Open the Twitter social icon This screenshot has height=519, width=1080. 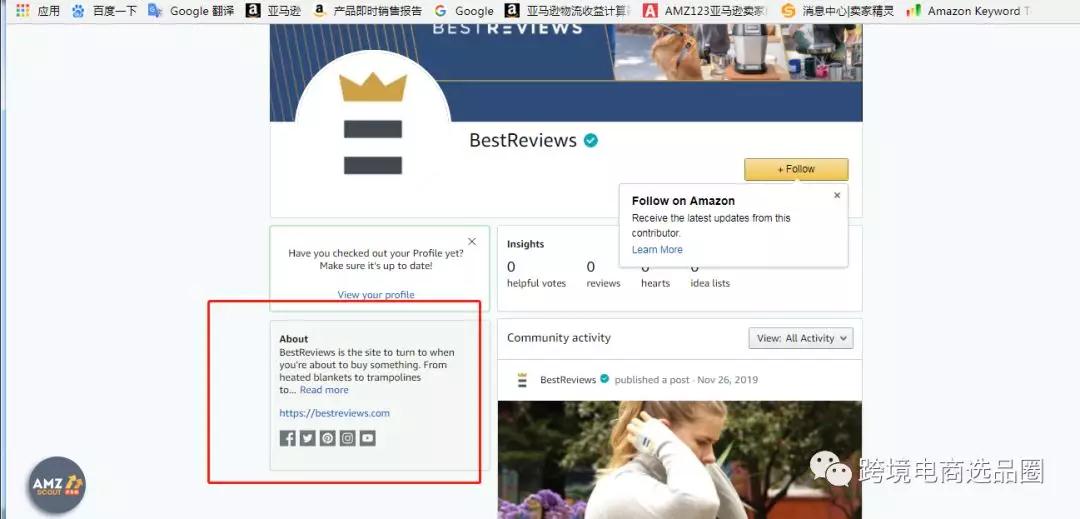pyautogui.click(x=307, y=438)
